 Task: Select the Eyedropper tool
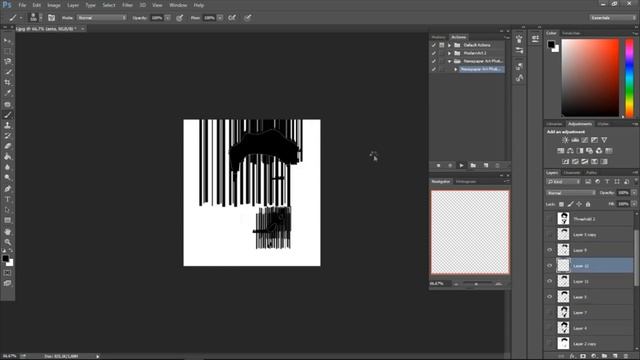pos(7,93)
